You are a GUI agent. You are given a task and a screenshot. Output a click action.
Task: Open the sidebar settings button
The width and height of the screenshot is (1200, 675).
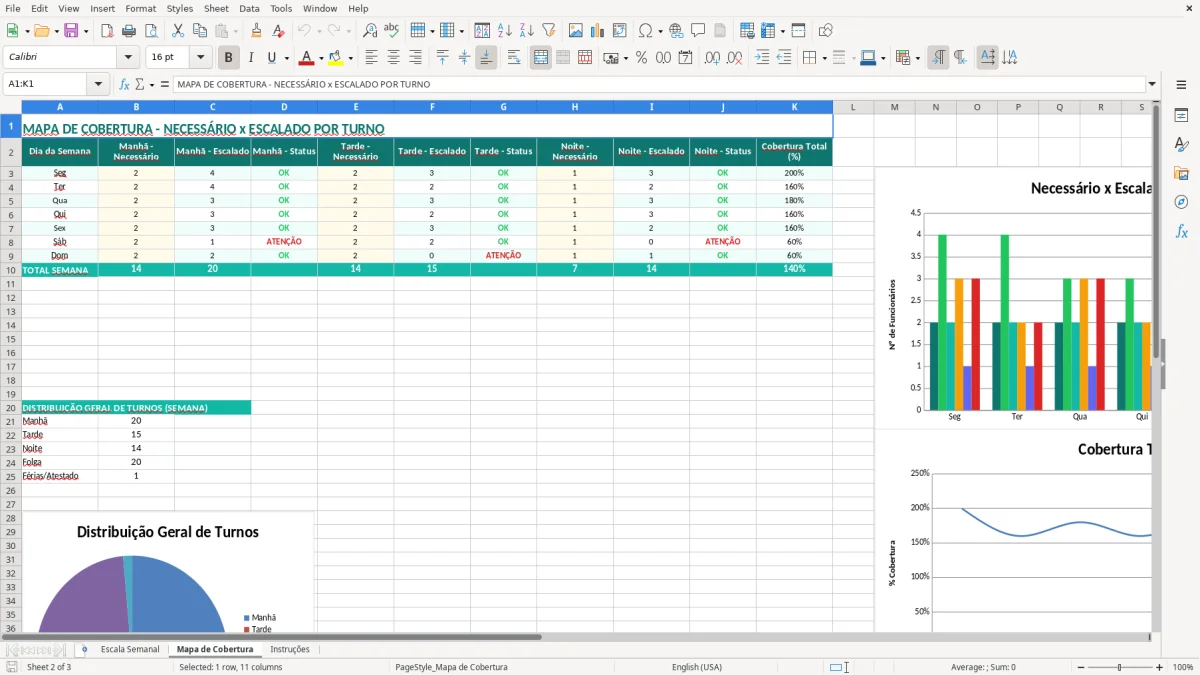tap(1181, 87)
